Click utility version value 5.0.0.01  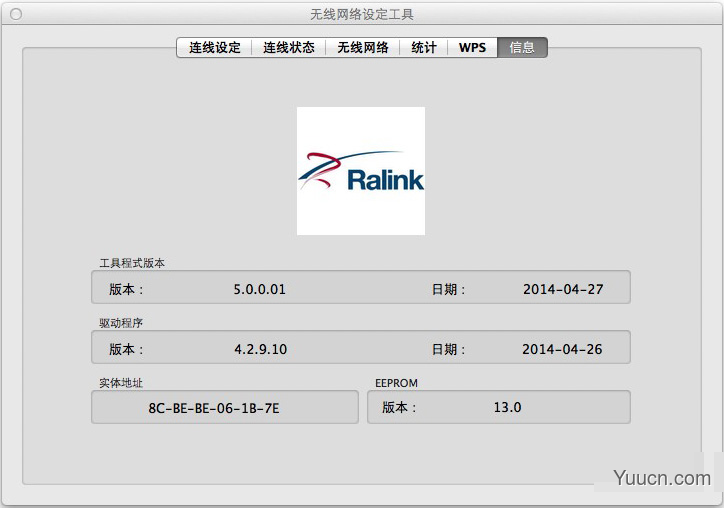click(259, 290)
